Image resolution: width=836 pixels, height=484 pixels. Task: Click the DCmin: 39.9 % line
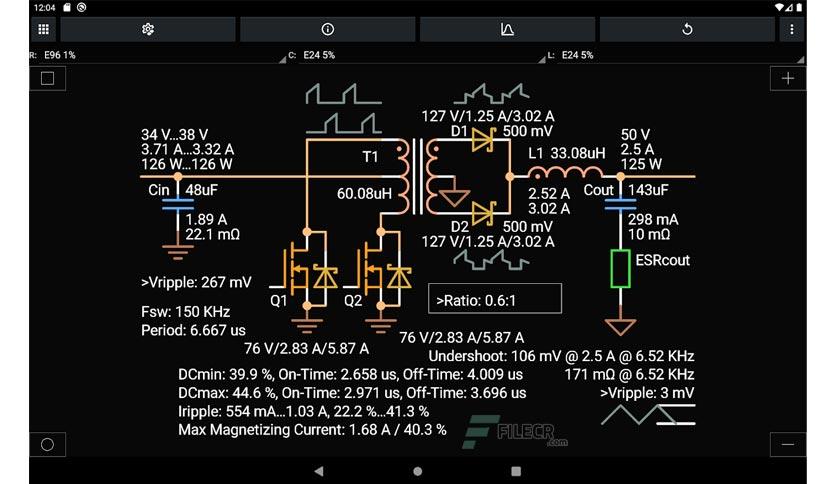(350, 375)
